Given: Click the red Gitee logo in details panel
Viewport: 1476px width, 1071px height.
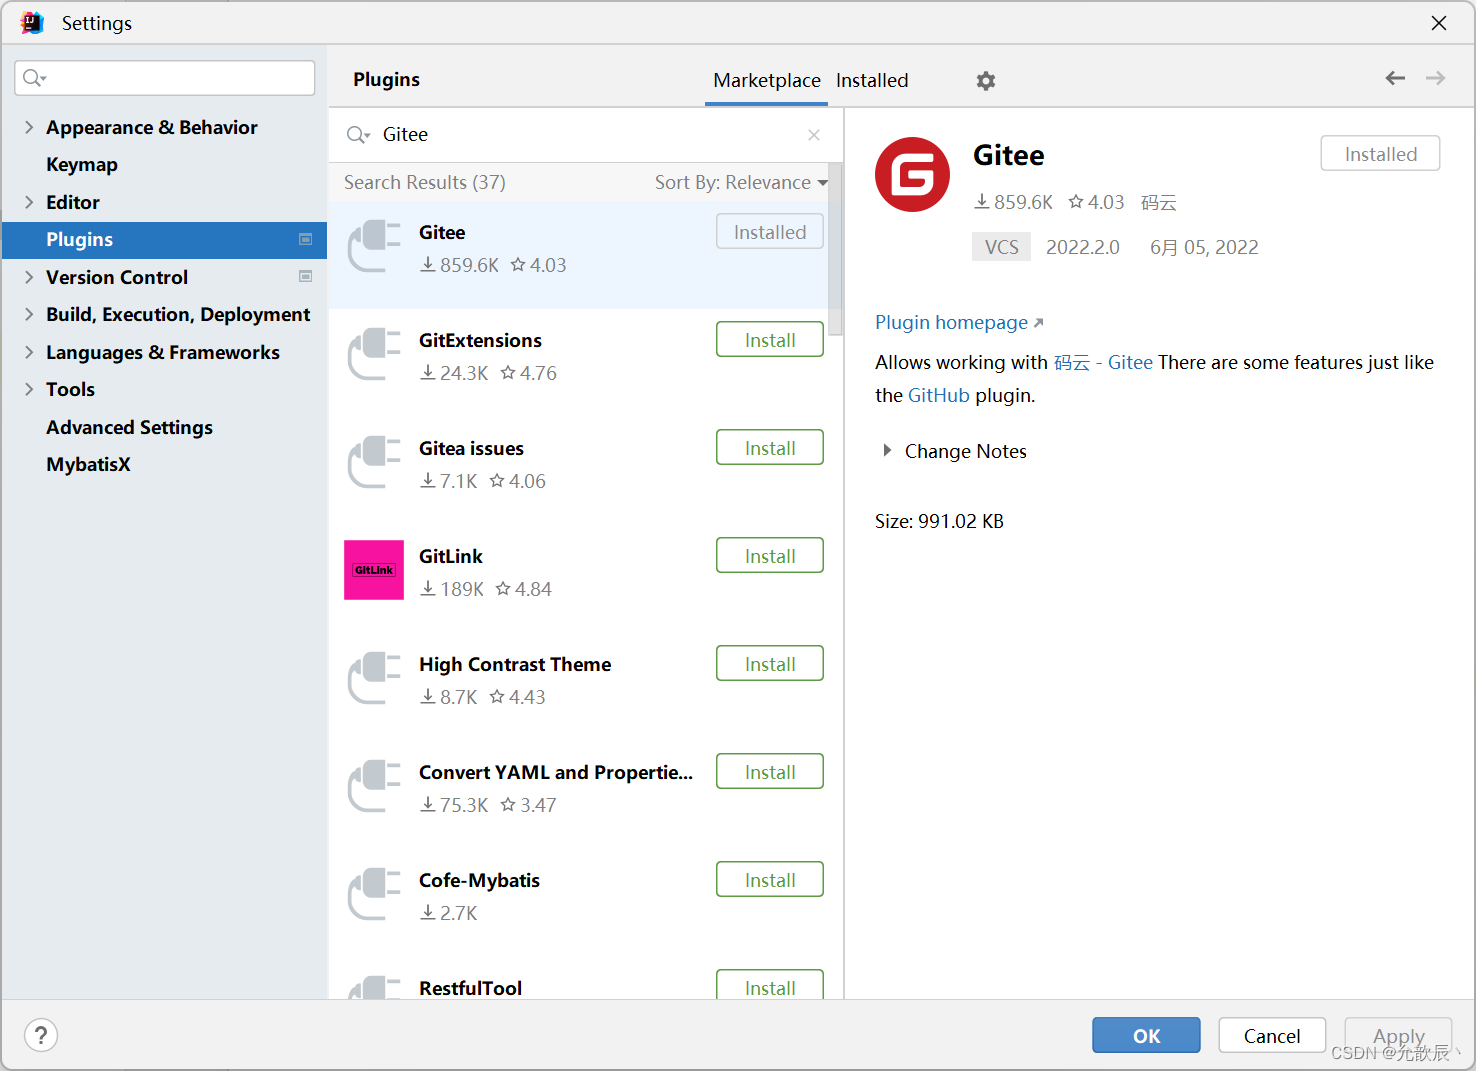Looking at the screenshot, I should tap(912, 174).
